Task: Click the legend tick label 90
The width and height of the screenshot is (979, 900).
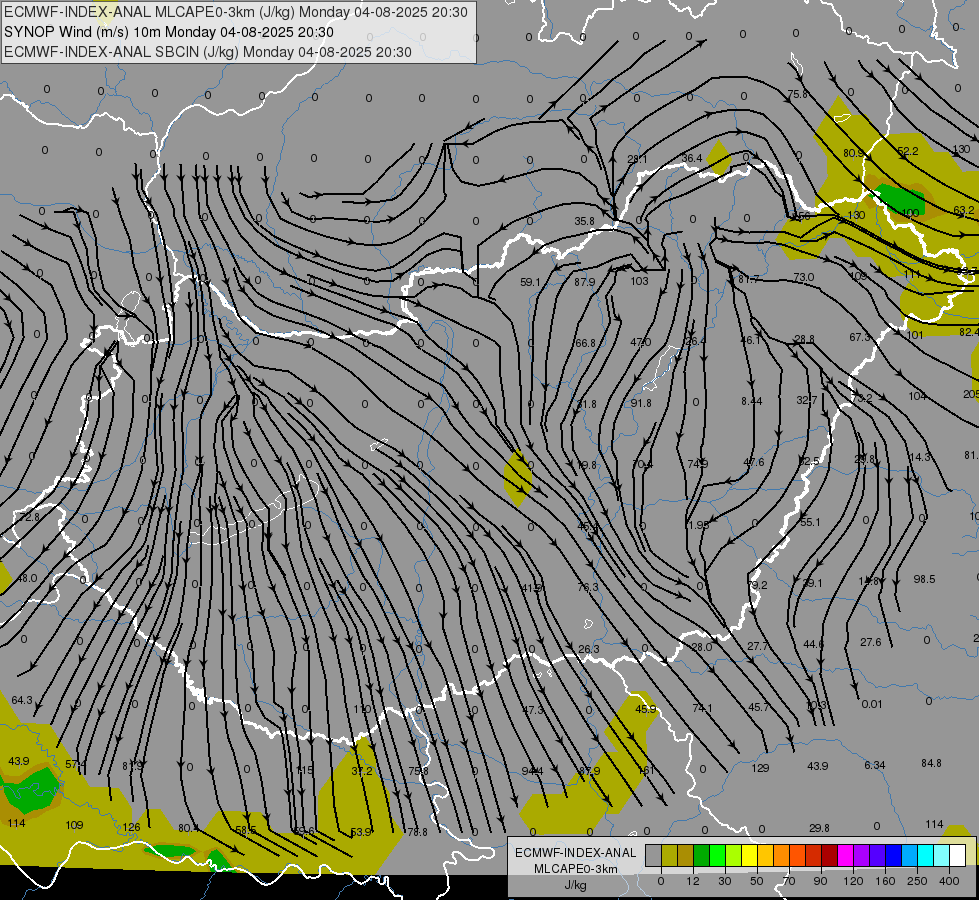Action: tap(821, 881)
